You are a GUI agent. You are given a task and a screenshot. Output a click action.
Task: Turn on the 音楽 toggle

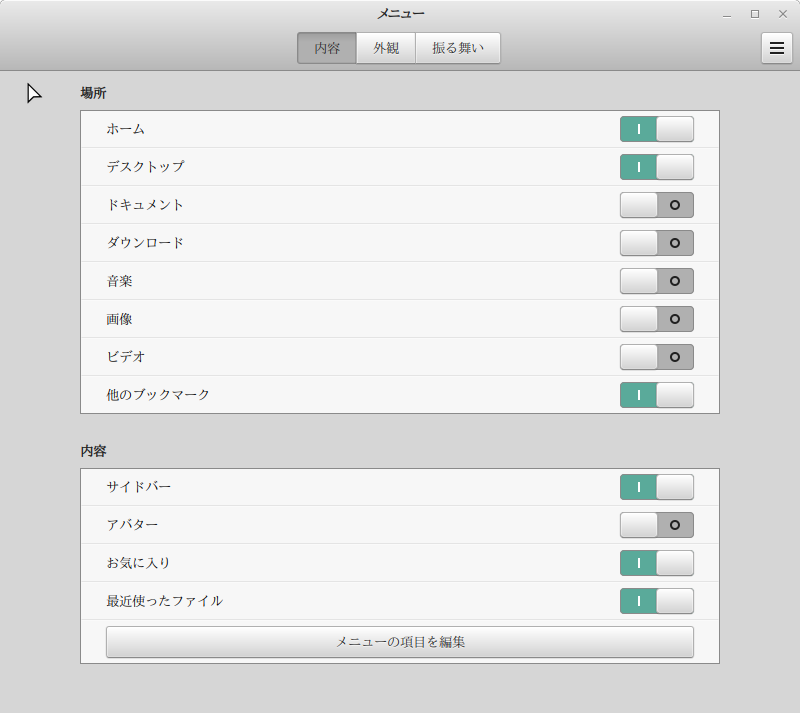[656, 281]
